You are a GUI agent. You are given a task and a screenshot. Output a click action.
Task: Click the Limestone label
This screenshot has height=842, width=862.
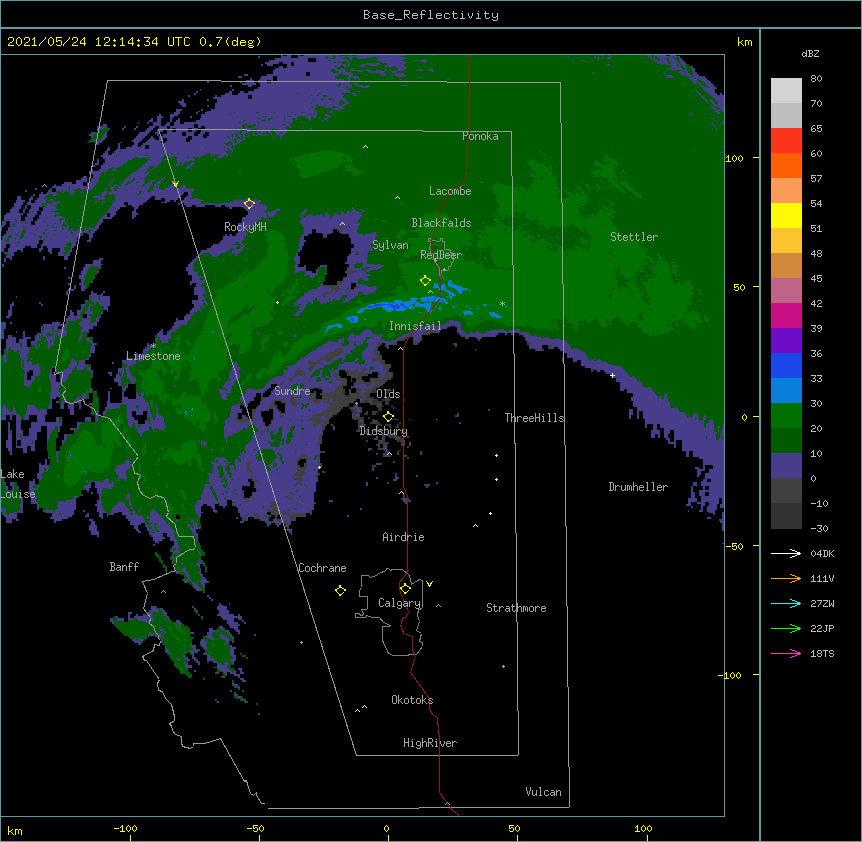[153, 356]
